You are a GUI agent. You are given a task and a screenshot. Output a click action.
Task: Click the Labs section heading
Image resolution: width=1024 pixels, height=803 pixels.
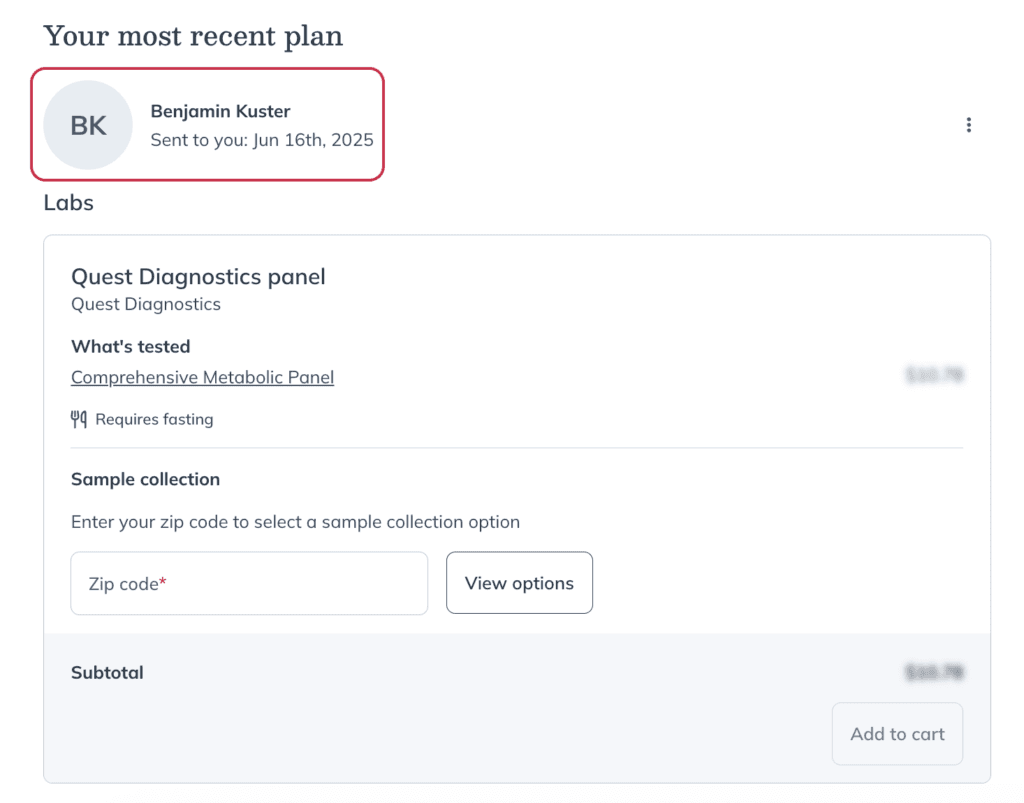[69, 202]
